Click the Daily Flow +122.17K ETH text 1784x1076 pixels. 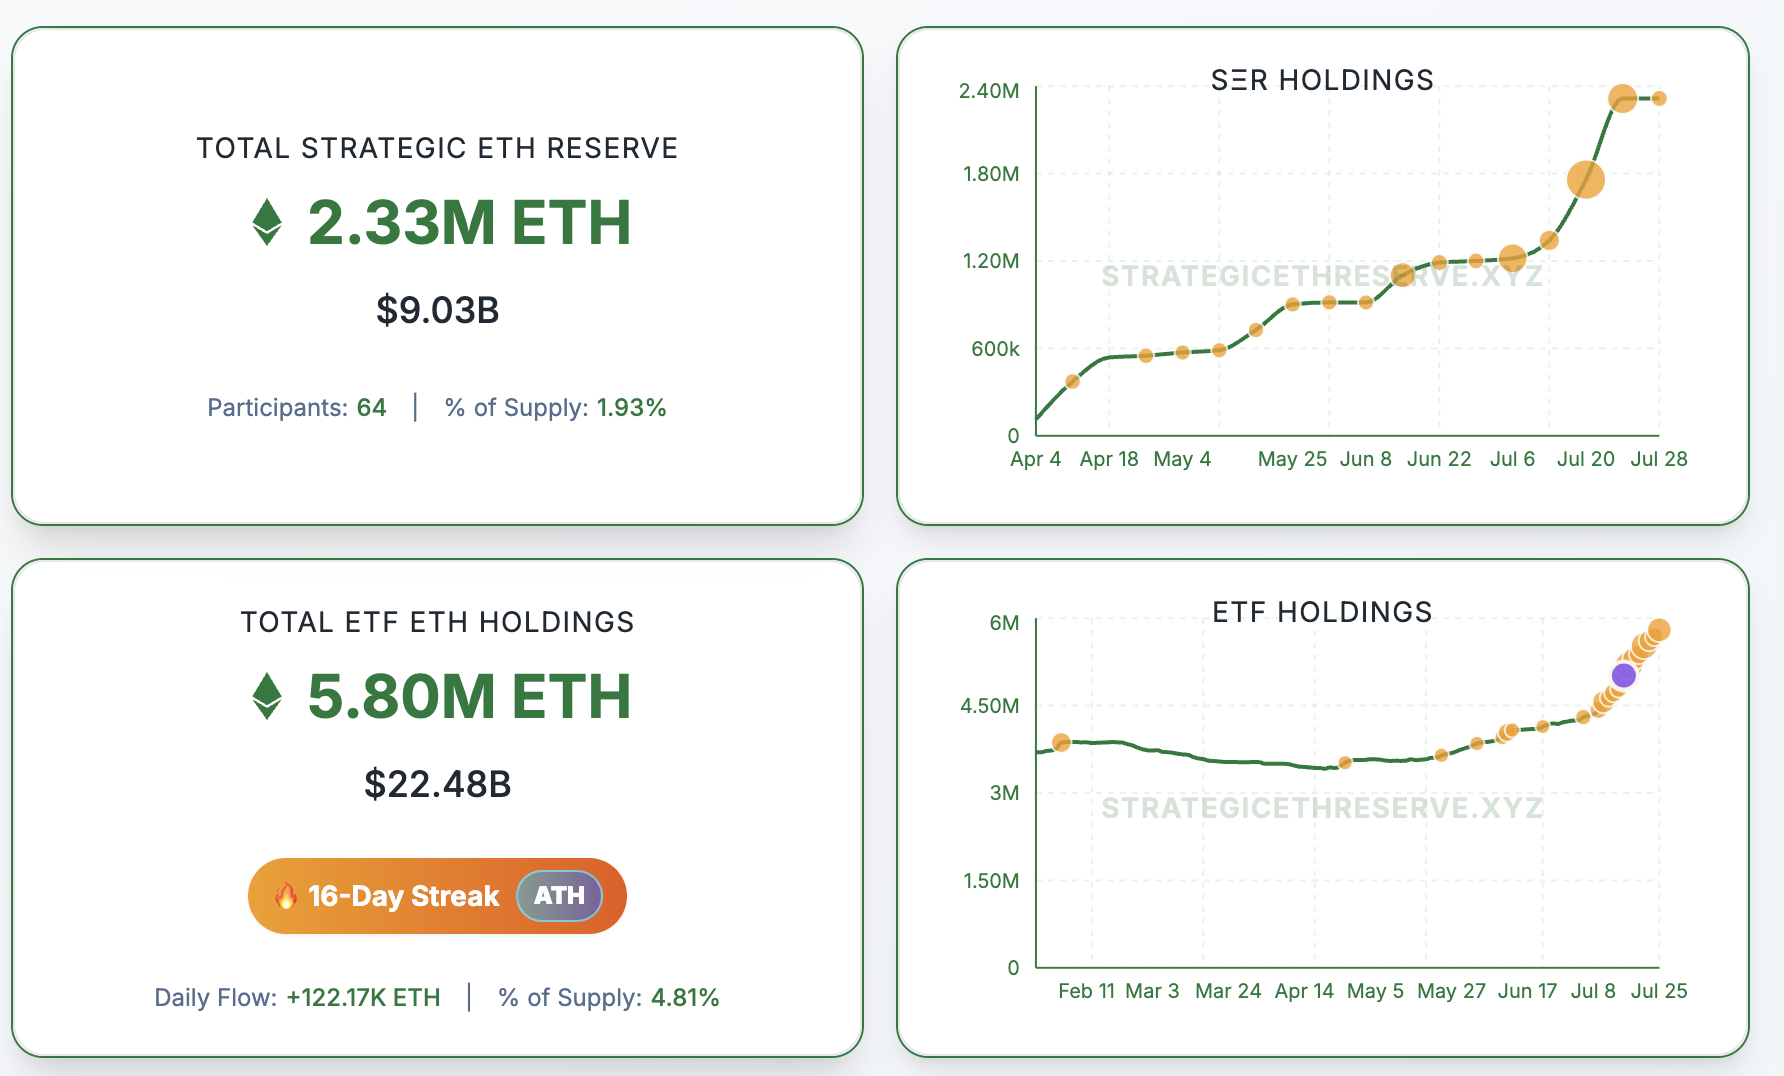[297, 998]
